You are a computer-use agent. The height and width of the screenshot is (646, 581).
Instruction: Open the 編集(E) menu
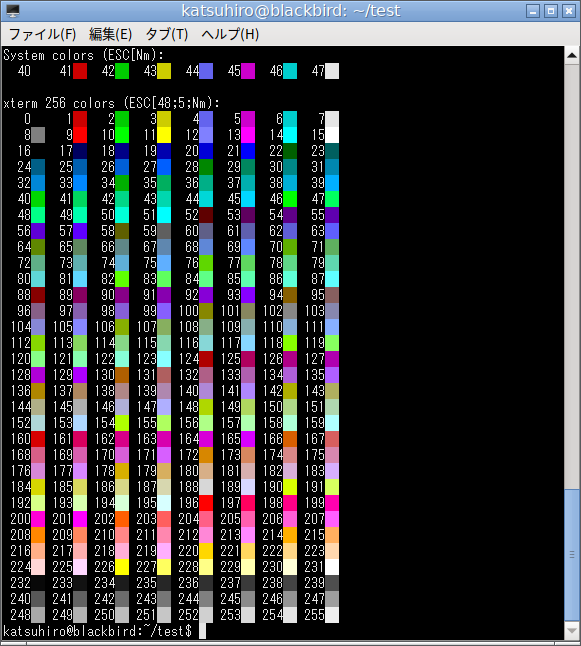click(110, 34)
